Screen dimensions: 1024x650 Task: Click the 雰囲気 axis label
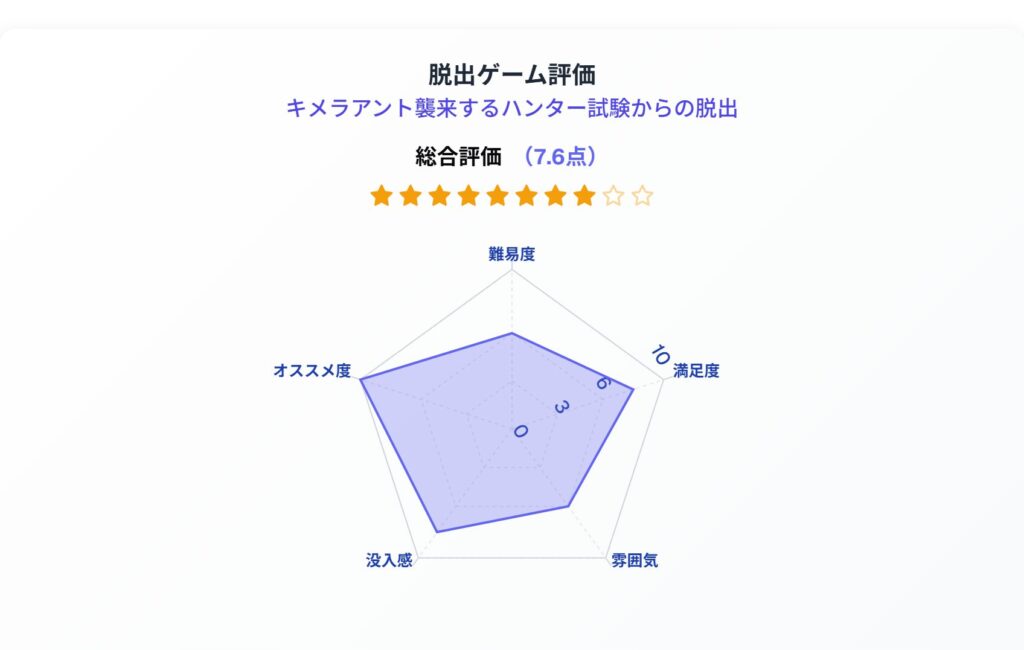point(635,561)
